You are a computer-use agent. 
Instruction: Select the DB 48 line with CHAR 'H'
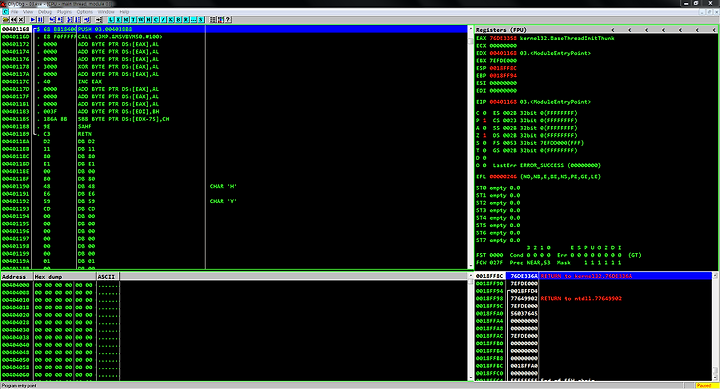(x=234, y=186)
